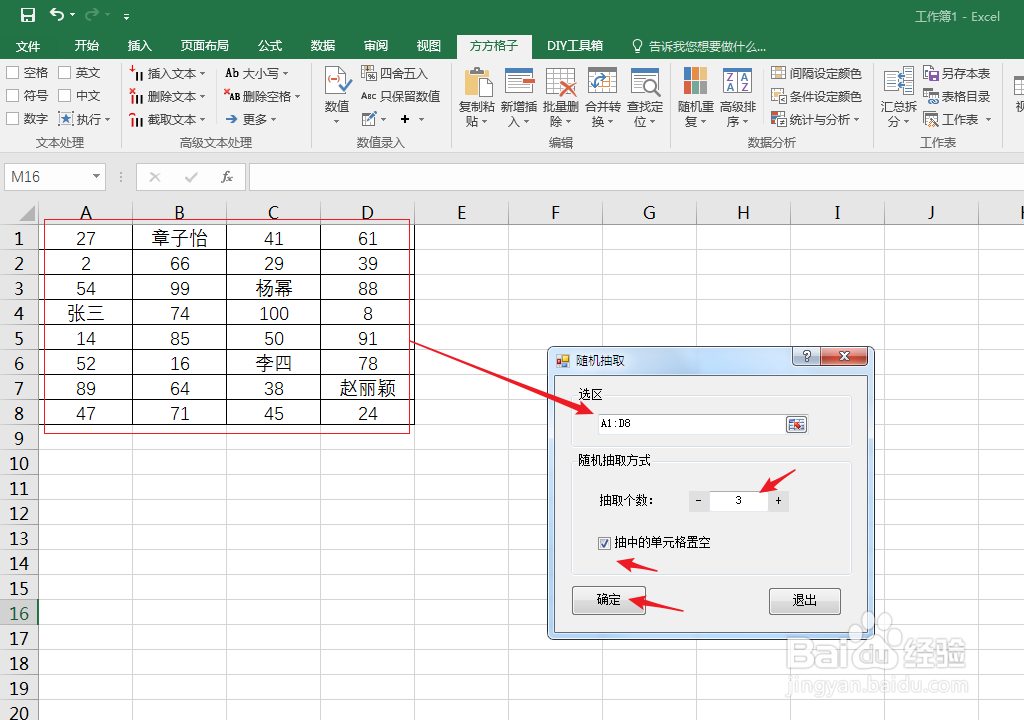Click 表格目录 tool
Screen dimensions: 1024x720
click(957, 96)
